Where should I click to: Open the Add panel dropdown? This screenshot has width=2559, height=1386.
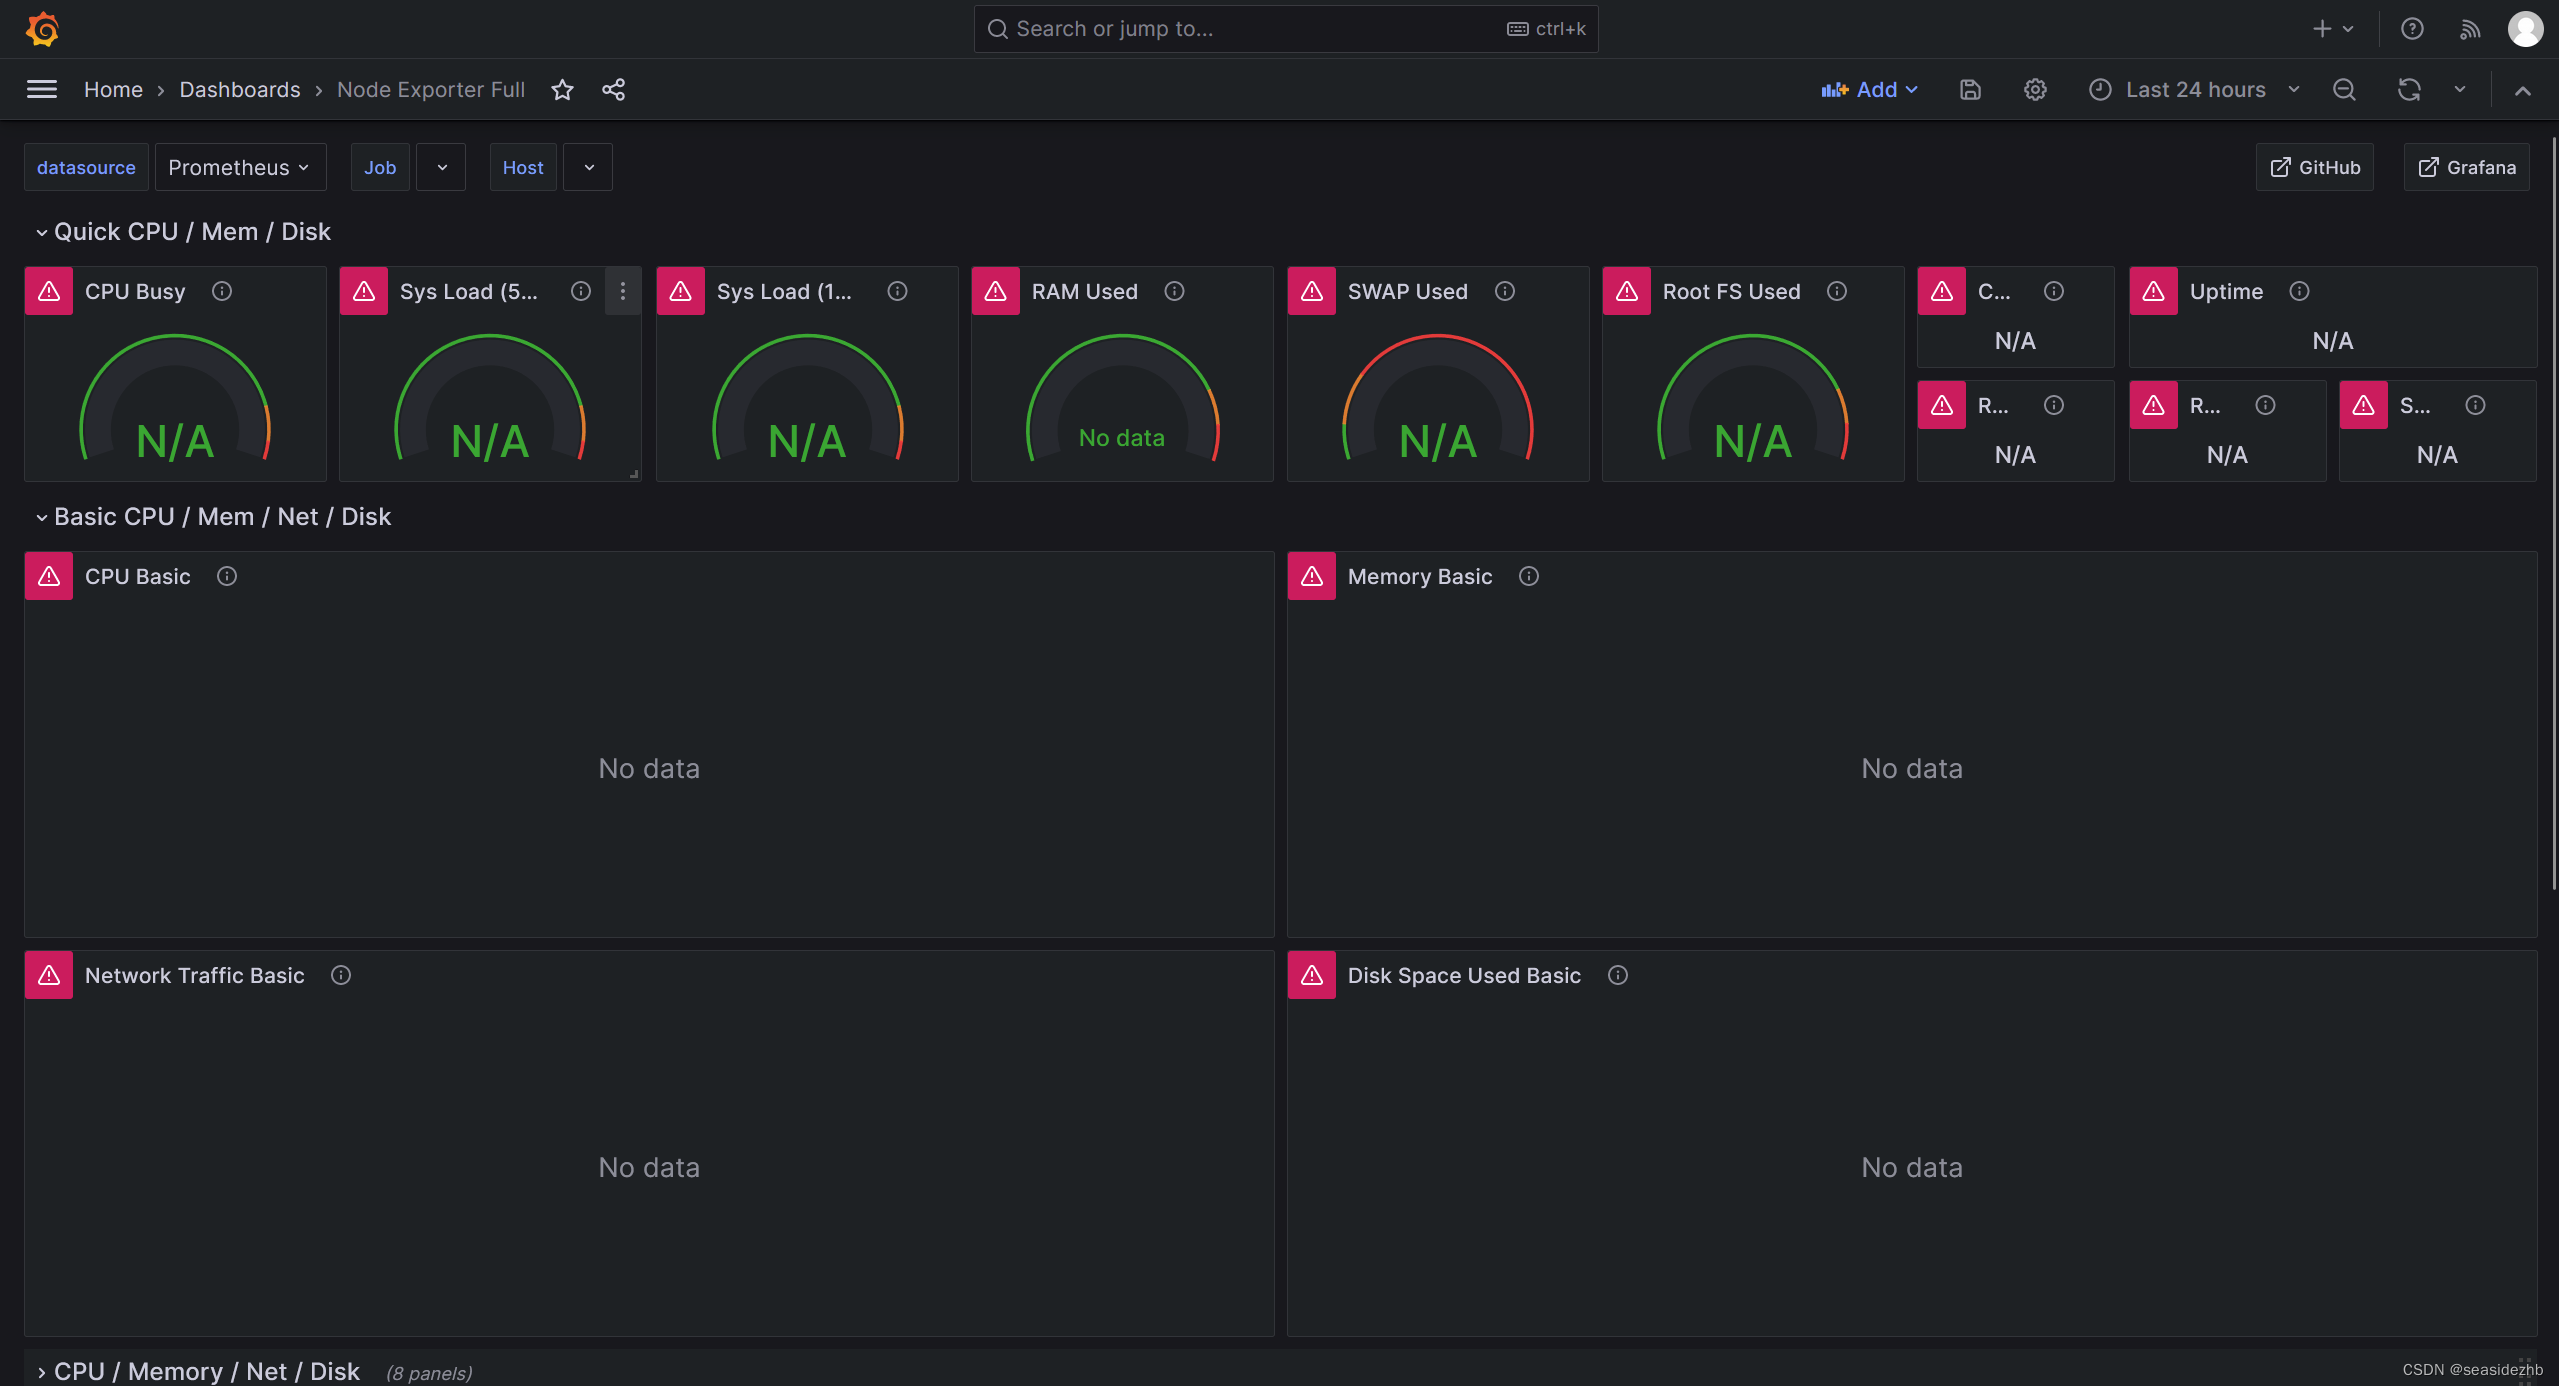[x=1870, y=90]
